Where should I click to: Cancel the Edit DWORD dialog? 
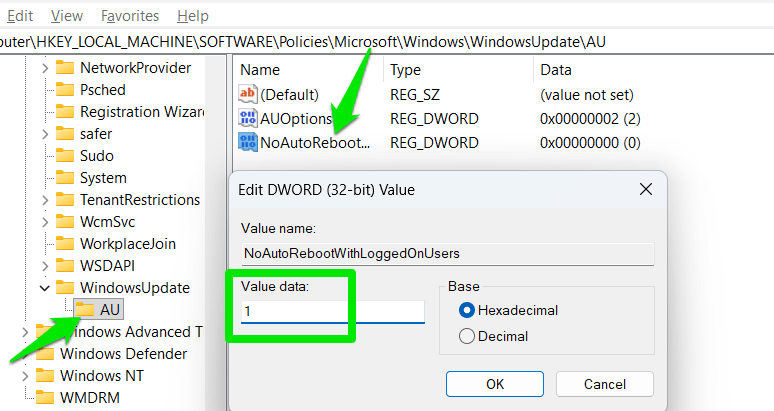[605, 384]
